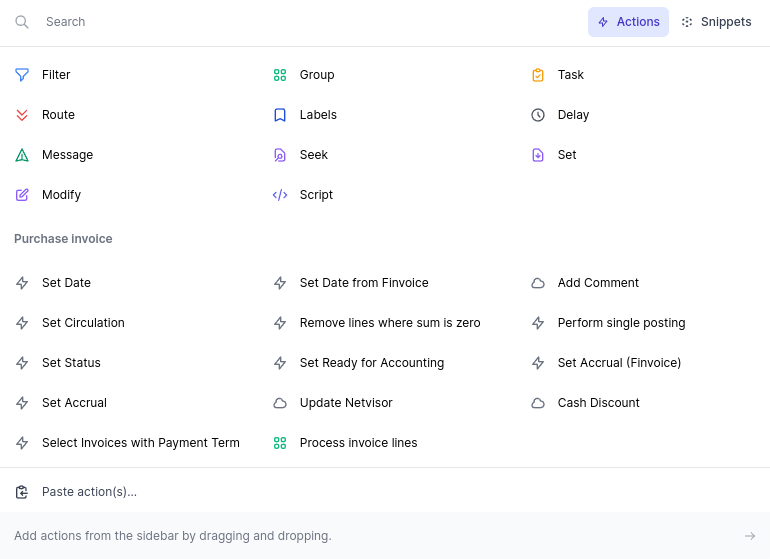Image resolution: width=770 pixels, height=559 pixels.
Task: Switch to the Snippets tab
Action: [716, 22]
